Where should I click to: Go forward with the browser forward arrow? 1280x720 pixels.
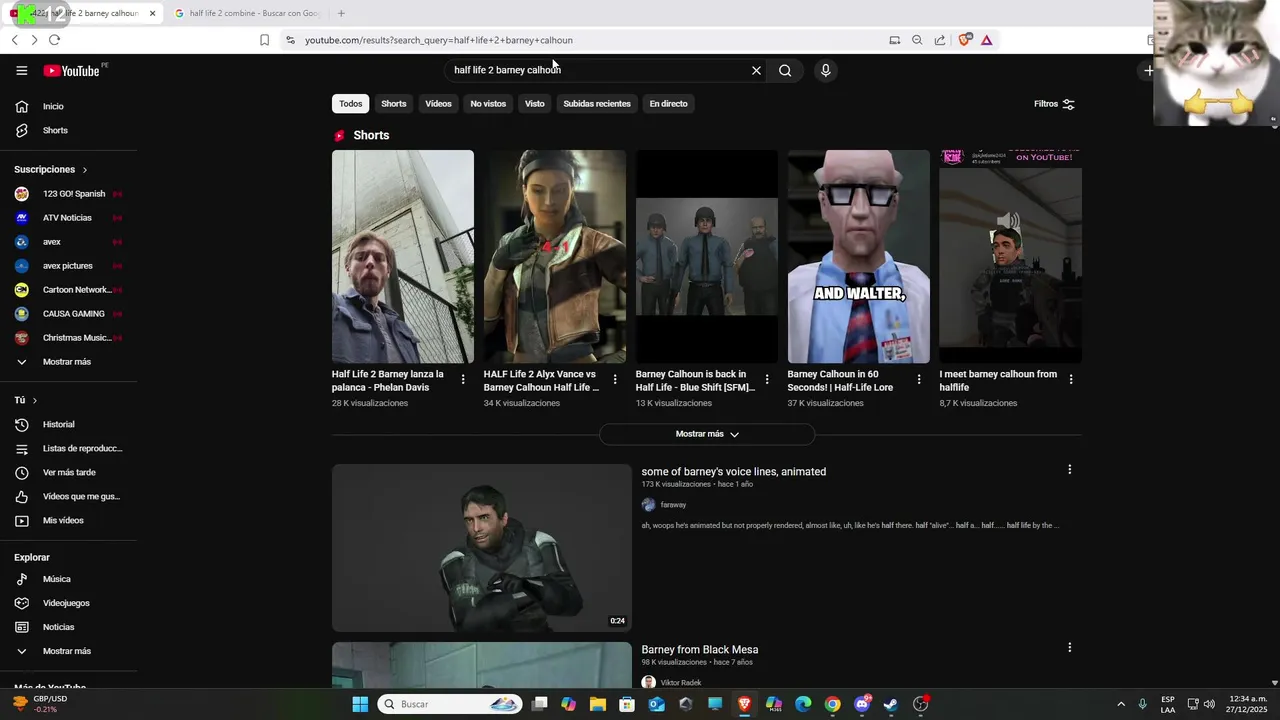click(x=34, y=40)
